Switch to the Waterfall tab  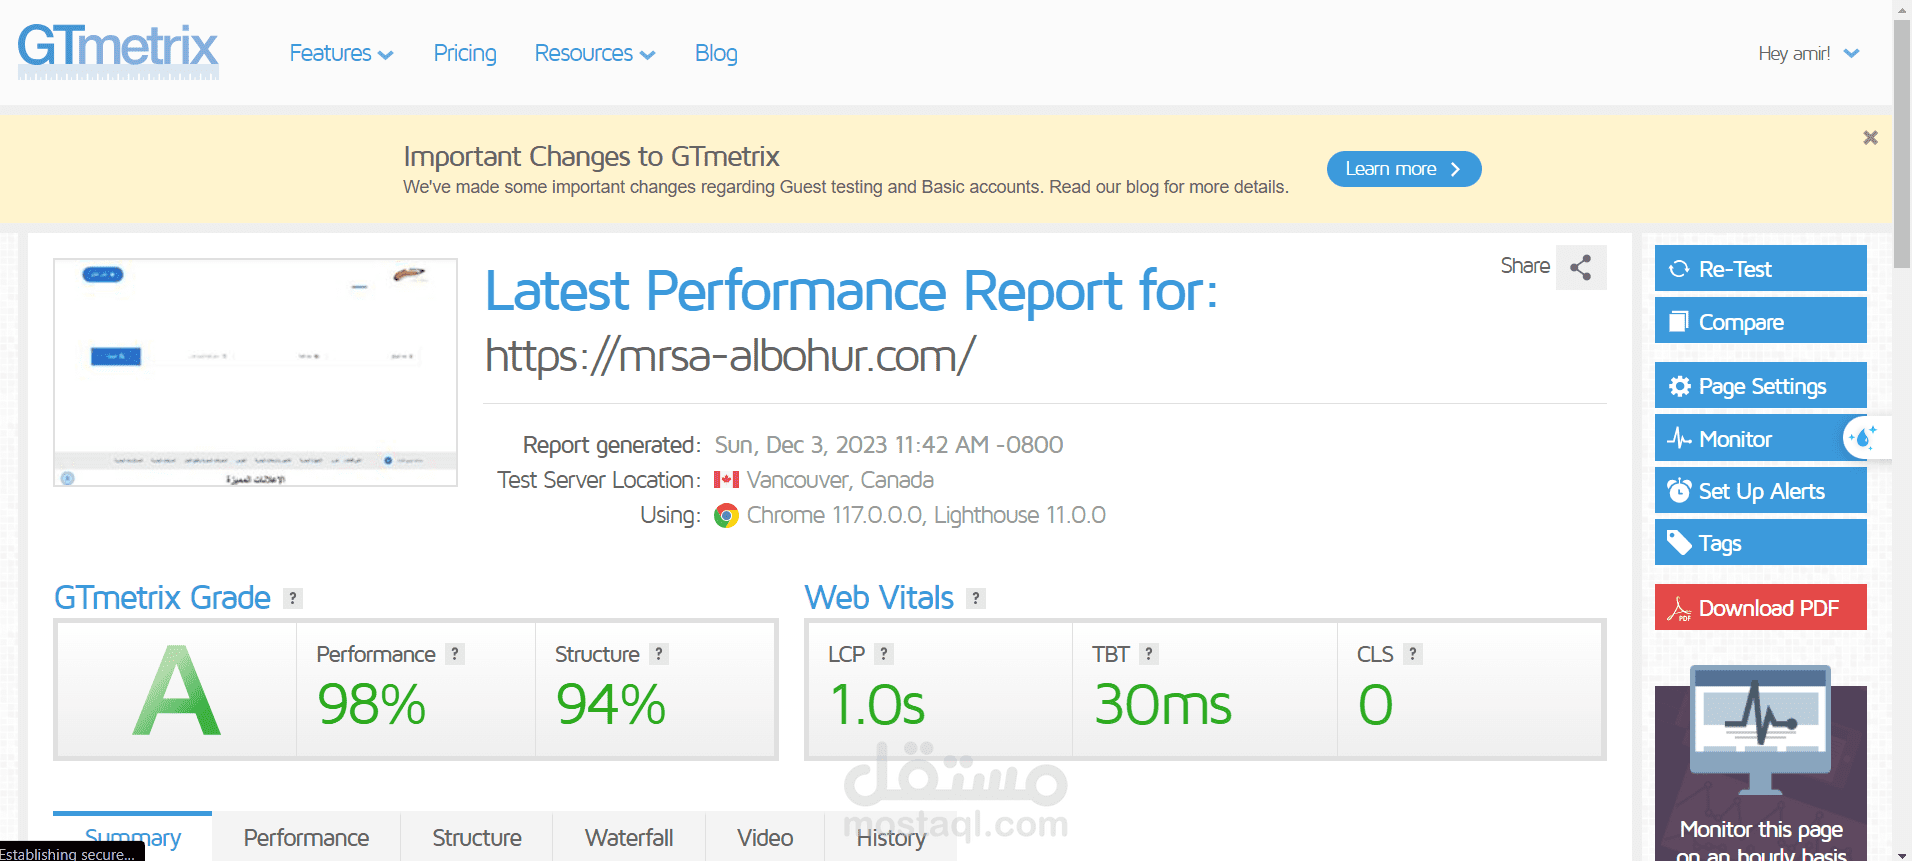628,837
